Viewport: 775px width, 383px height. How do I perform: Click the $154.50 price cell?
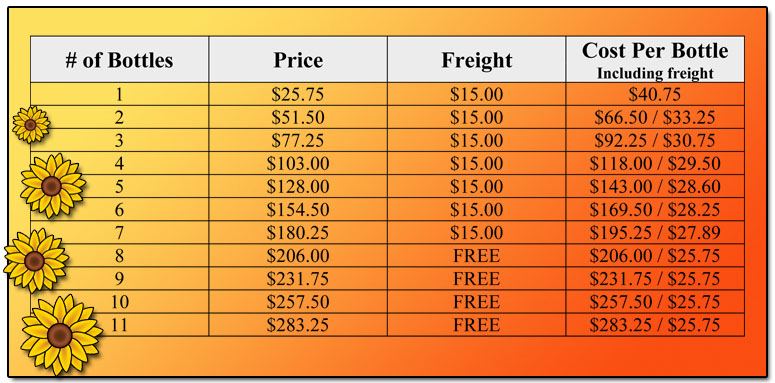[x=298, y=210]
